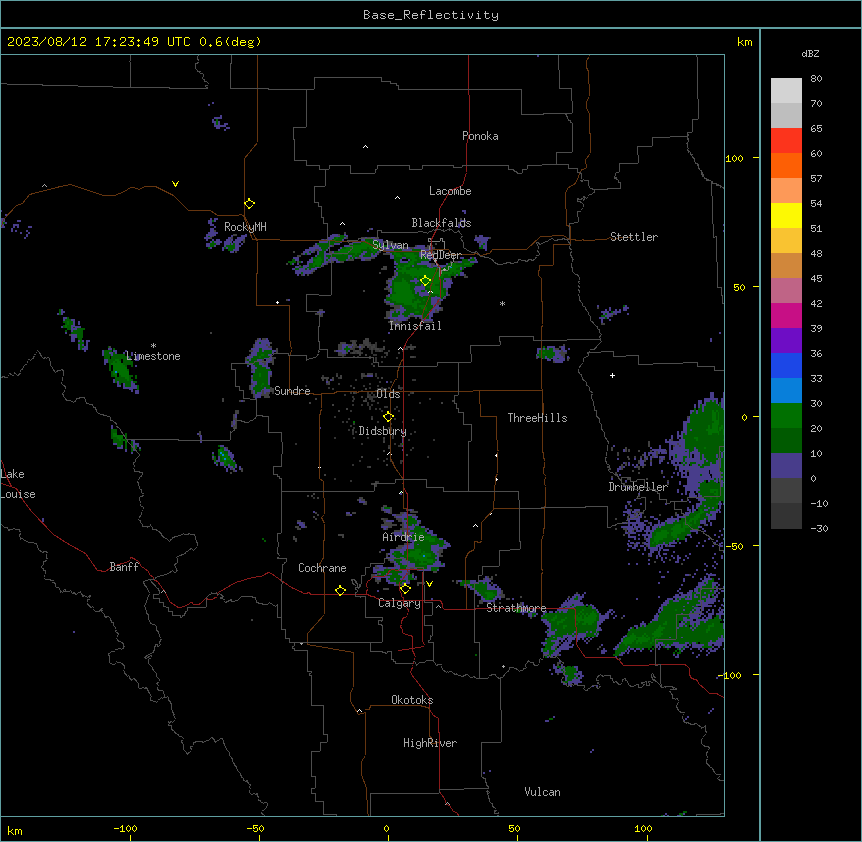
Task: Click the Cochrane label
Action: 322,568
